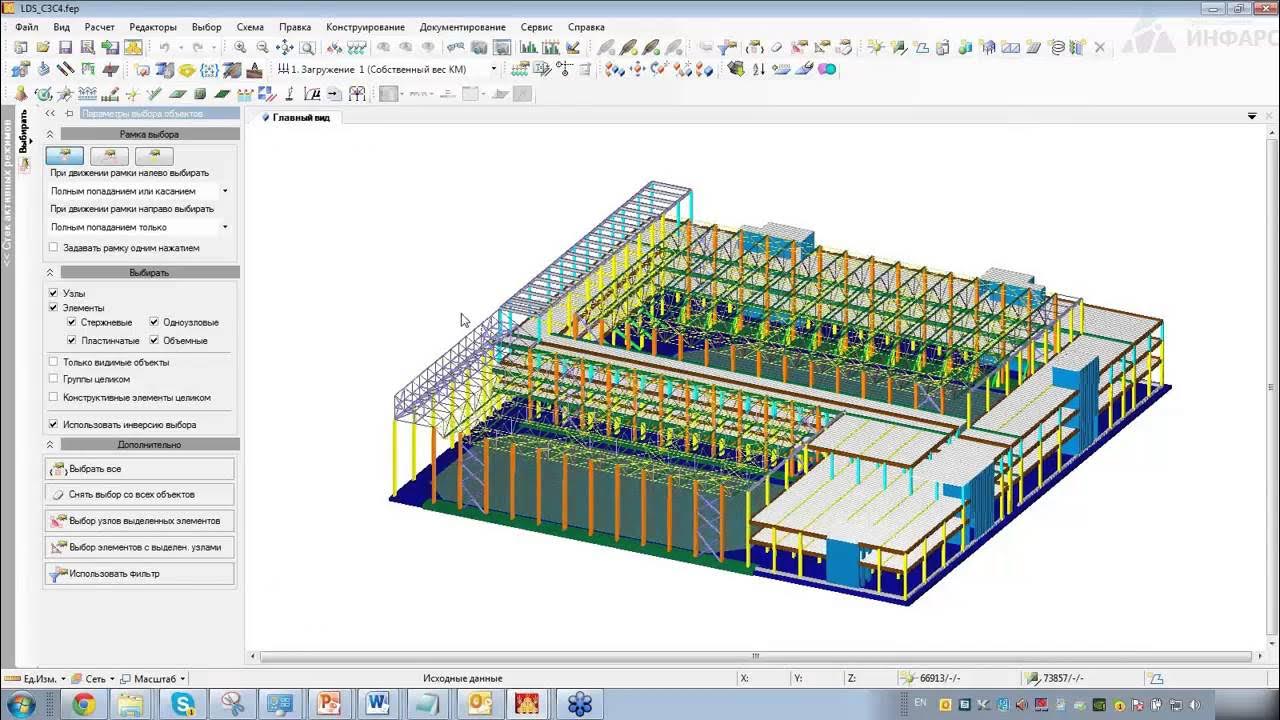Toggle Использовать инверсию выбора checkbox
This screenshot has height=720, width=1280.
point(54,424)
